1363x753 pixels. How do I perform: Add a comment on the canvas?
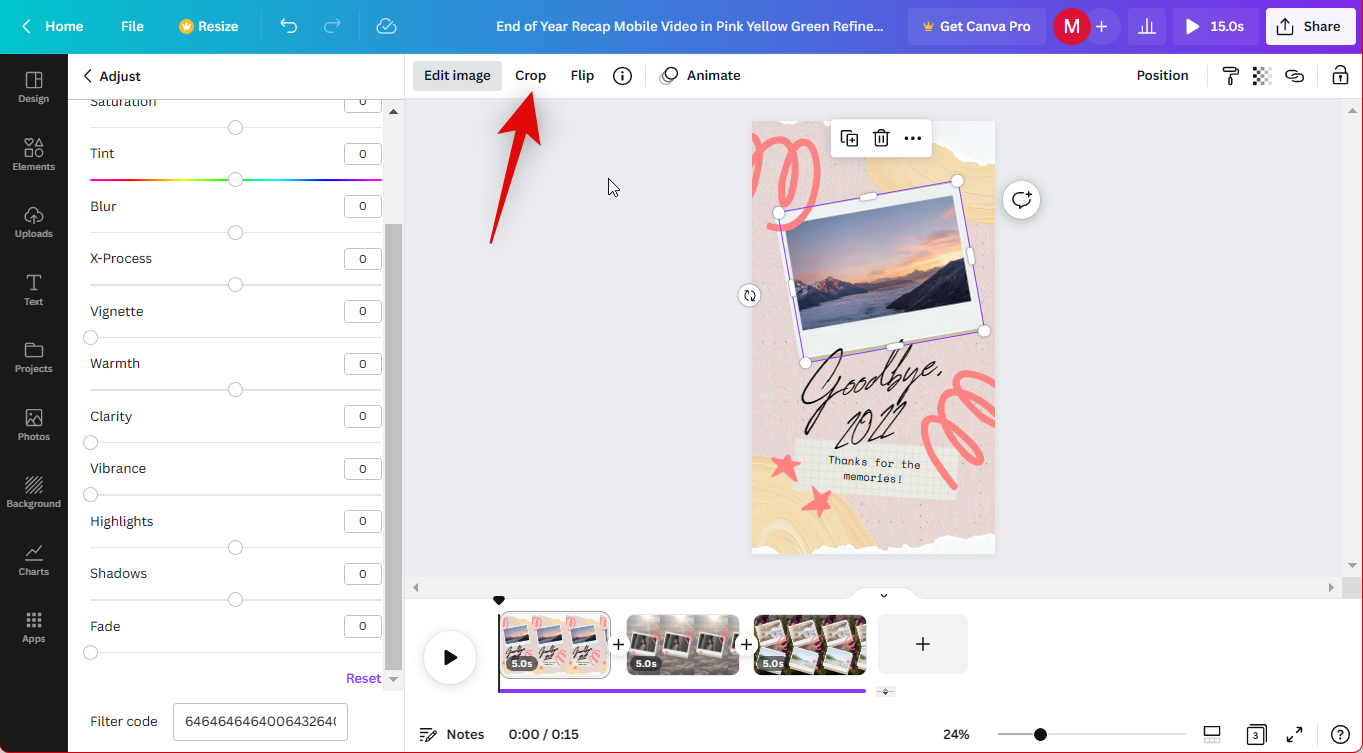(x=1021, y=200)
